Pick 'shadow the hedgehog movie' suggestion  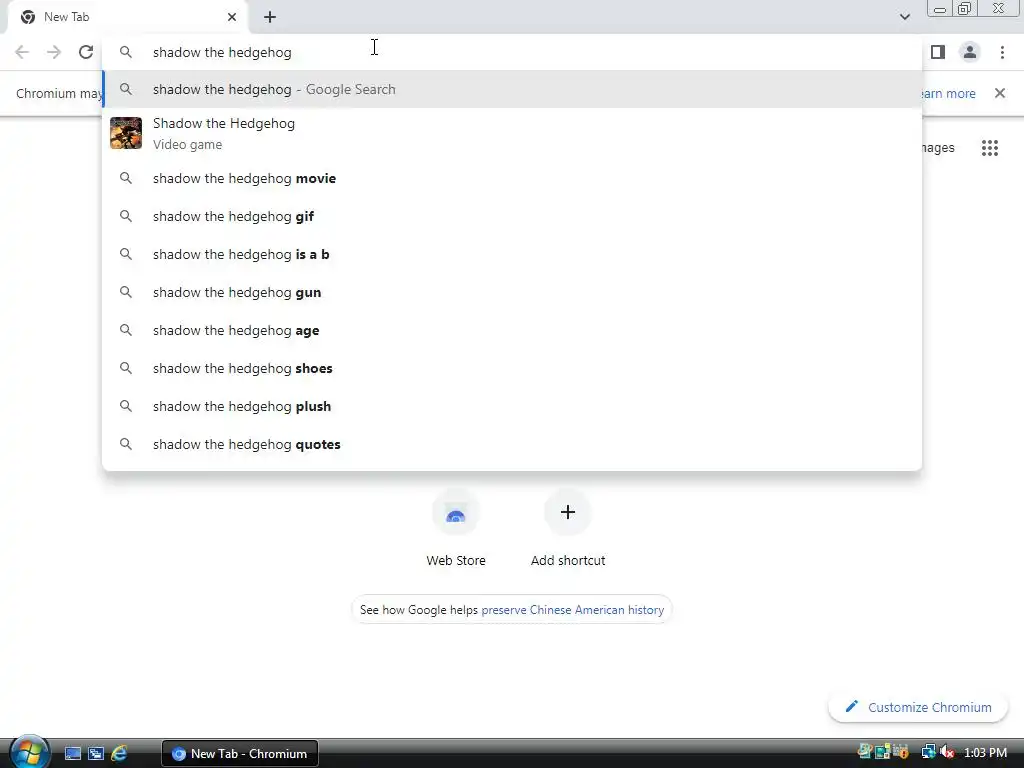[x=512, y=178]
